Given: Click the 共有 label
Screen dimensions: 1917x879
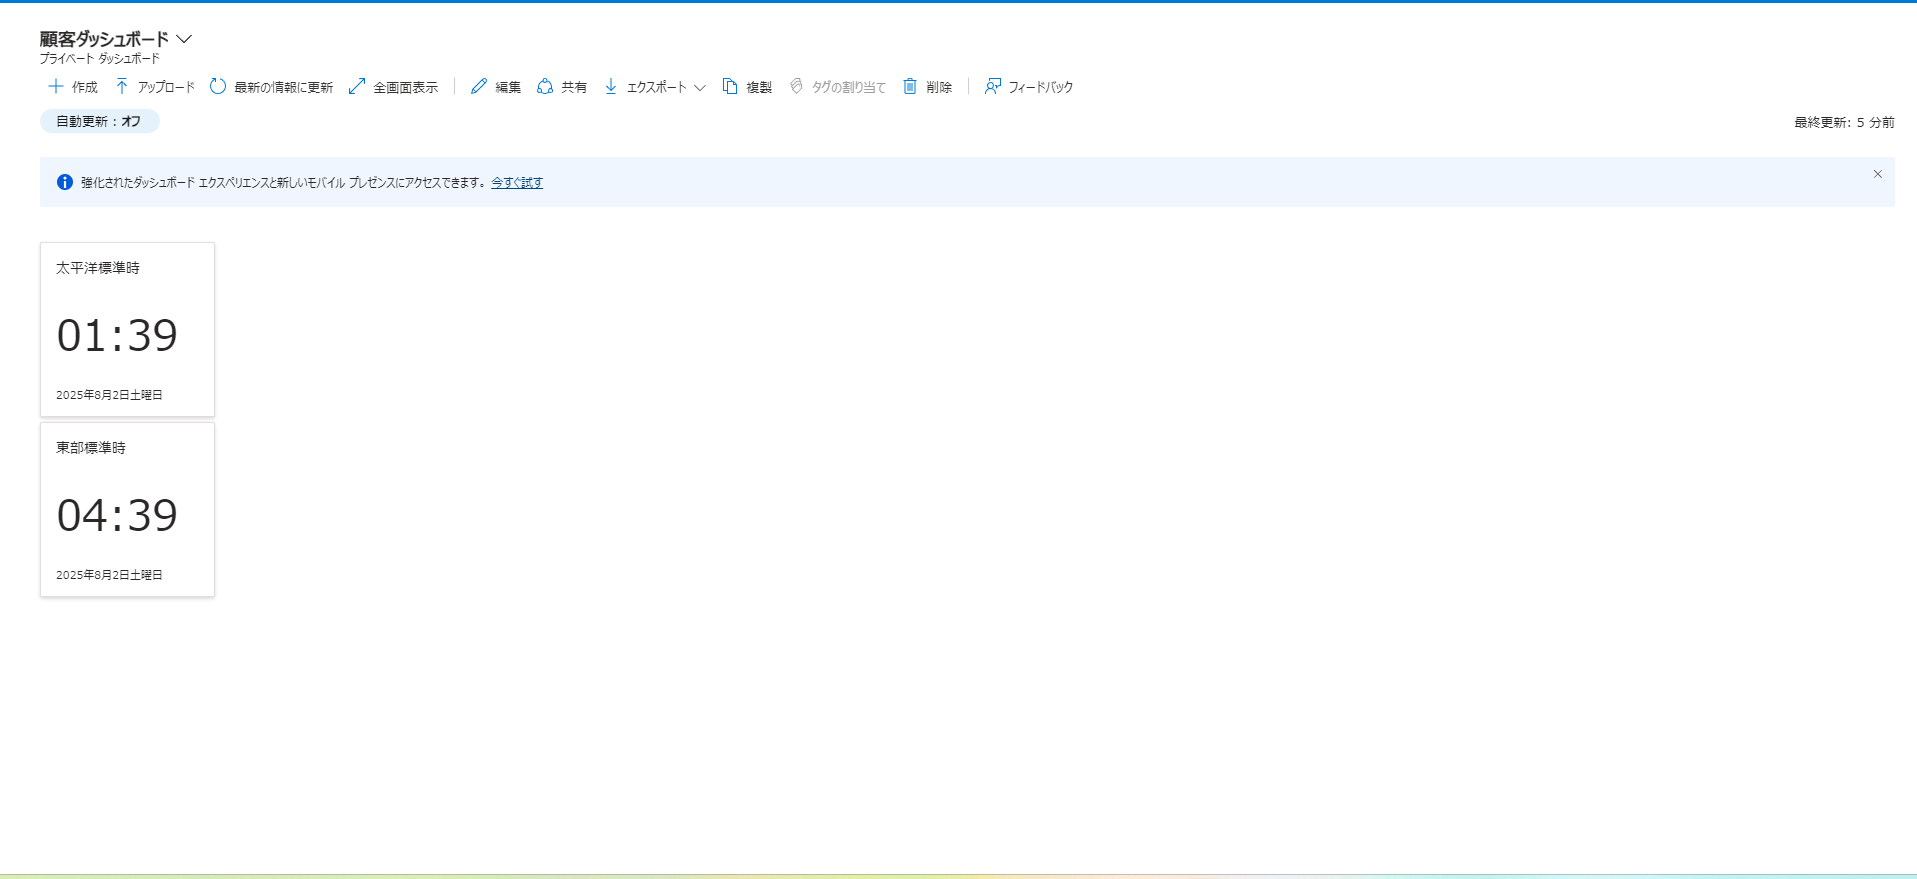Looking at the screenshot, I should 574,88.
